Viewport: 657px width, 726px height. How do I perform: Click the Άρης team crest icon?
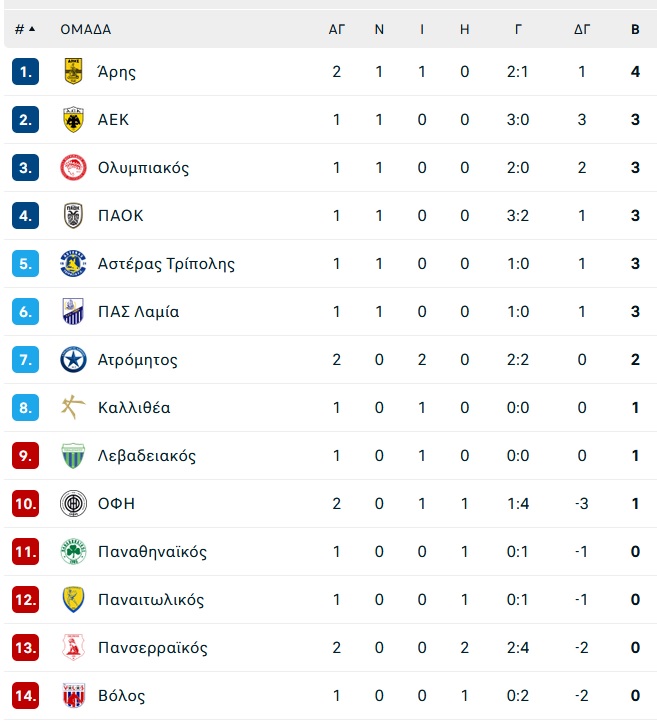point(73,71)
